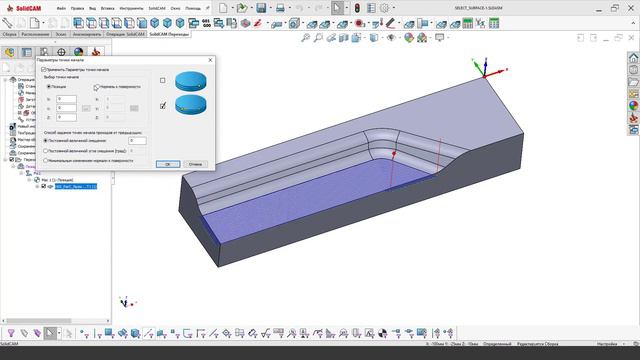Collapse the CommandManager ribbon chevron
The width and height of the screenshot is (640, 360).
[x=632, y=24]
